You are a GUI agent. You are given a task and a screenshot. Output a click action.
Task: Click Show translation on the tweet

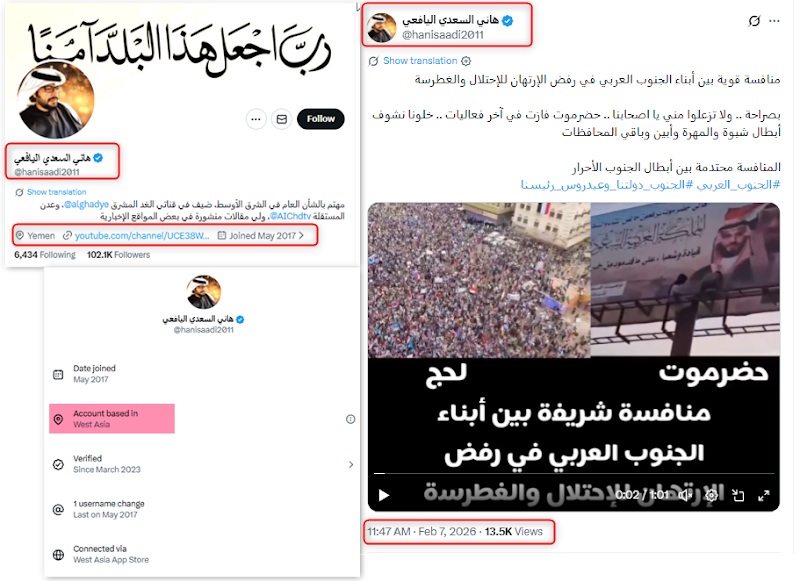(x=420, y=61)
